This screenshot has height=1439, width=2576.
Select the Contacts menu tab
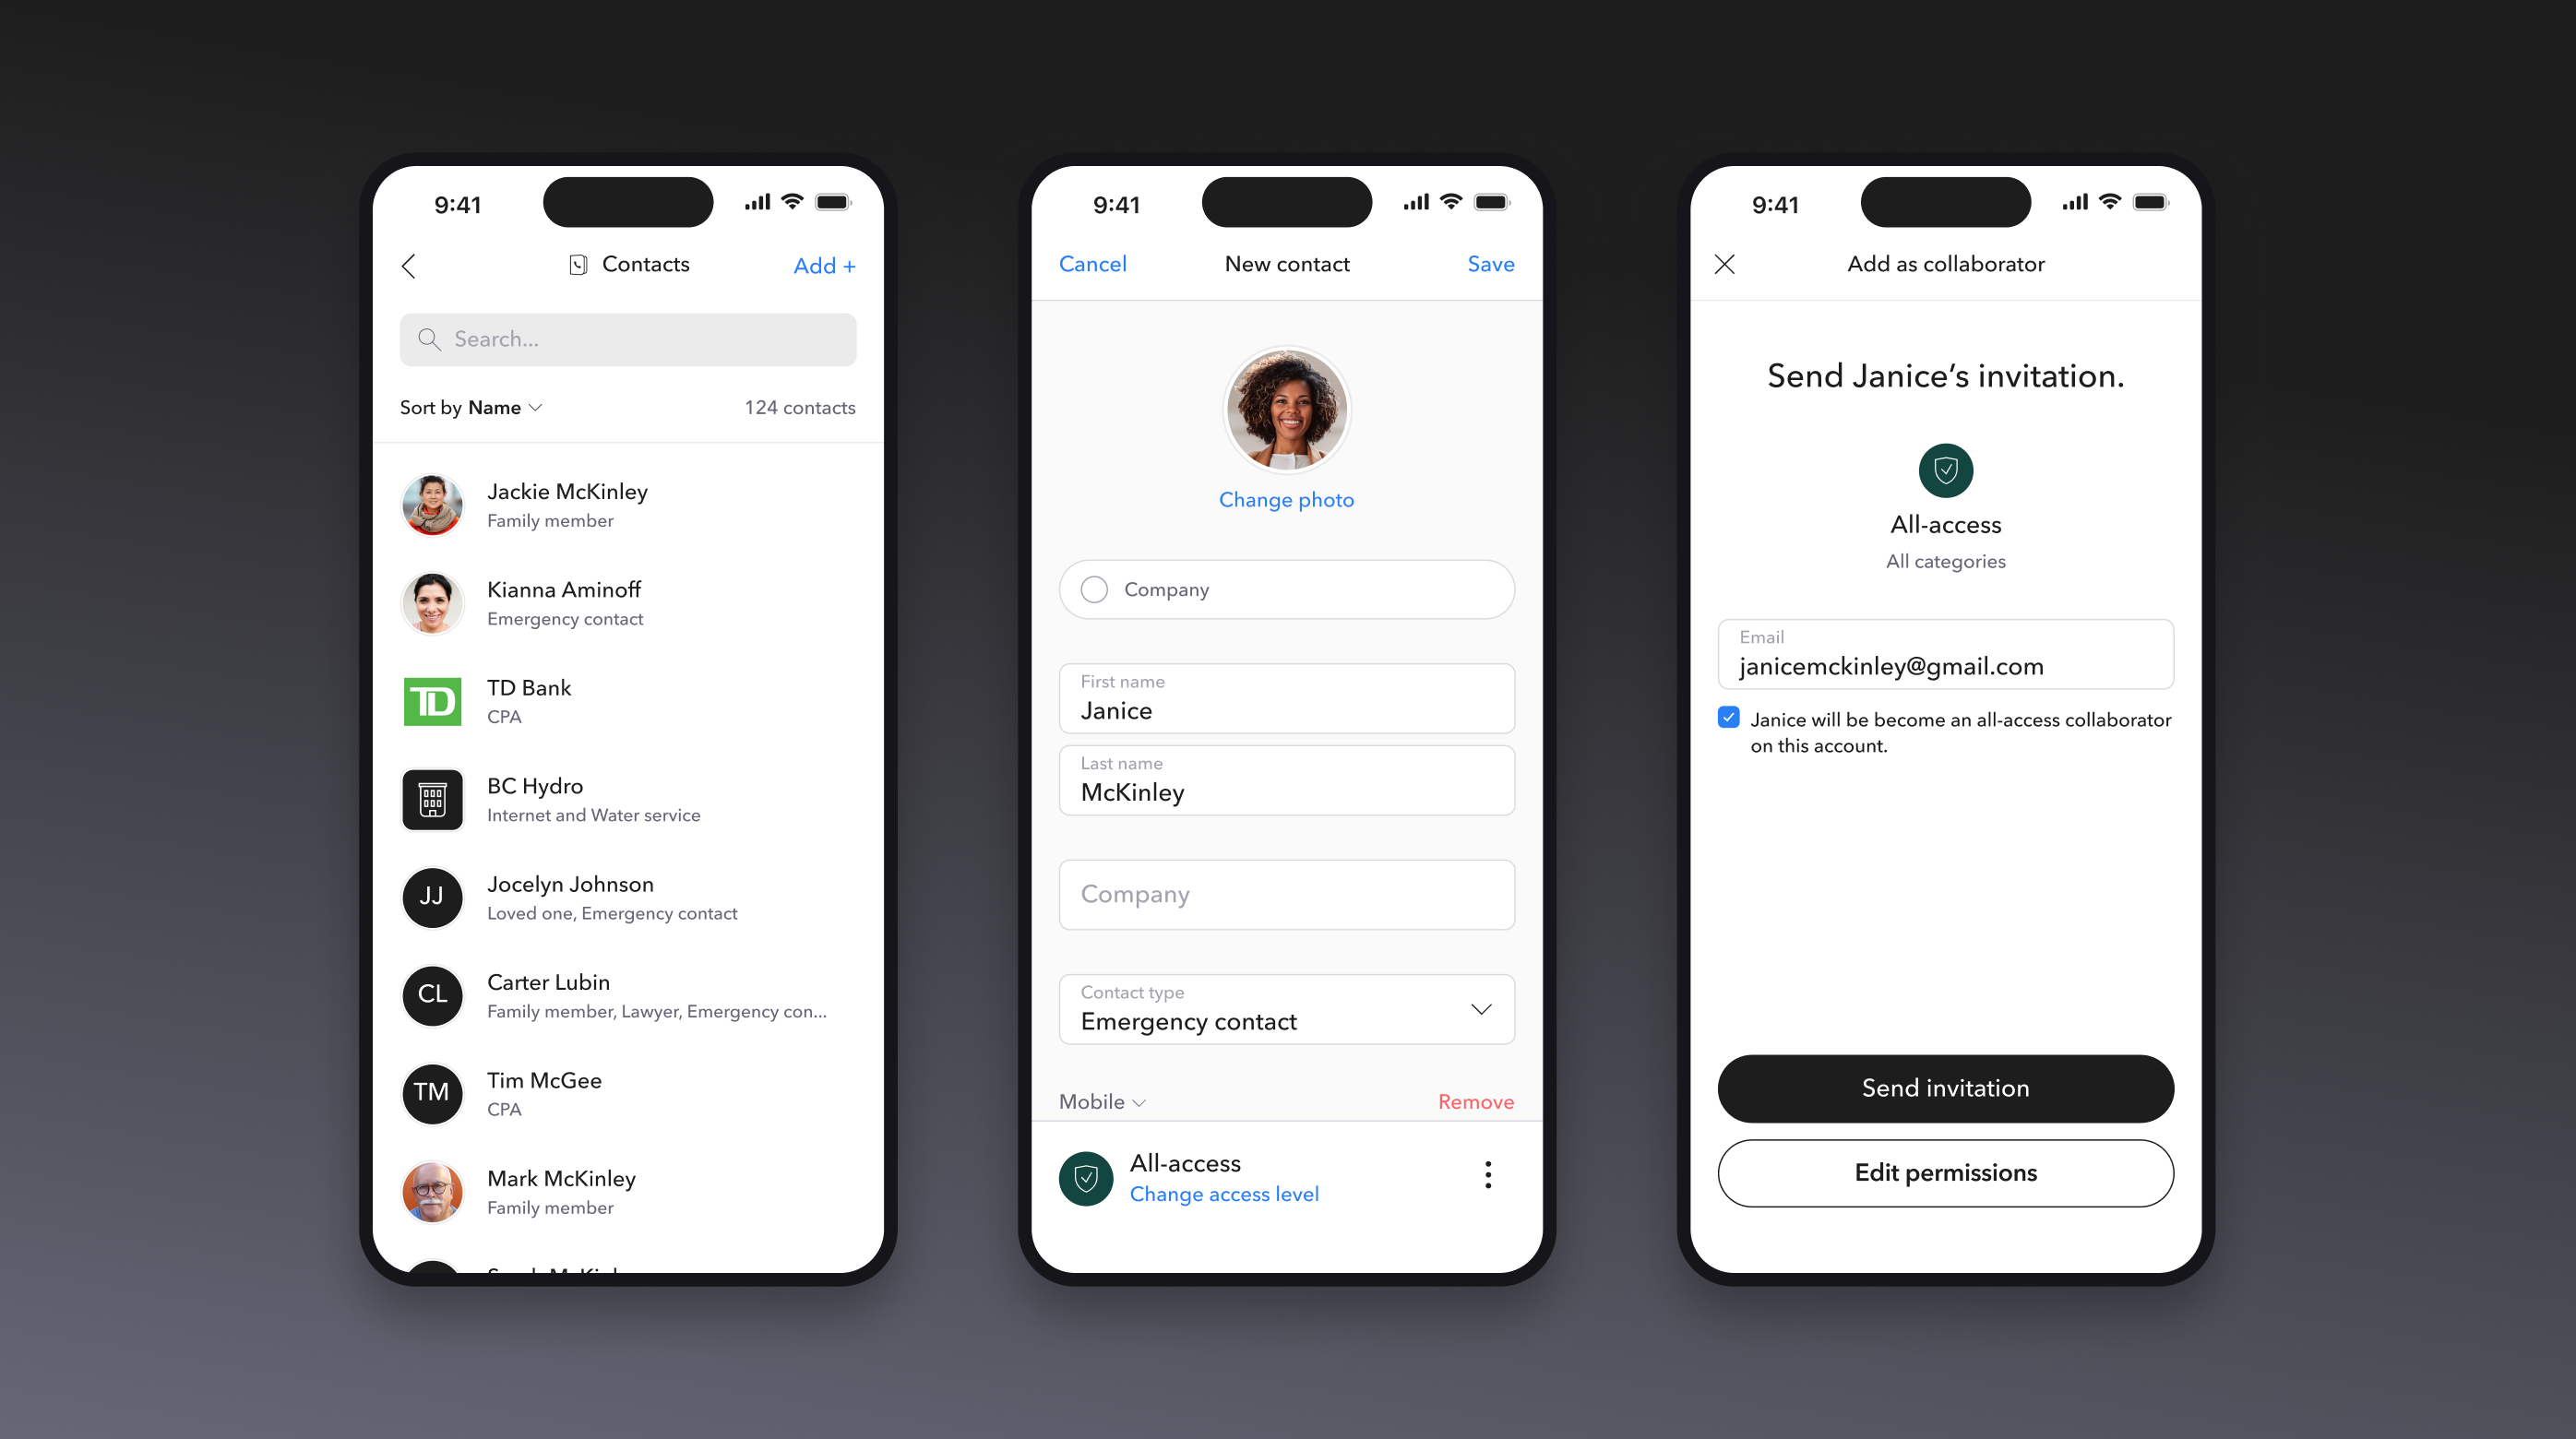[x=628, y=265]
